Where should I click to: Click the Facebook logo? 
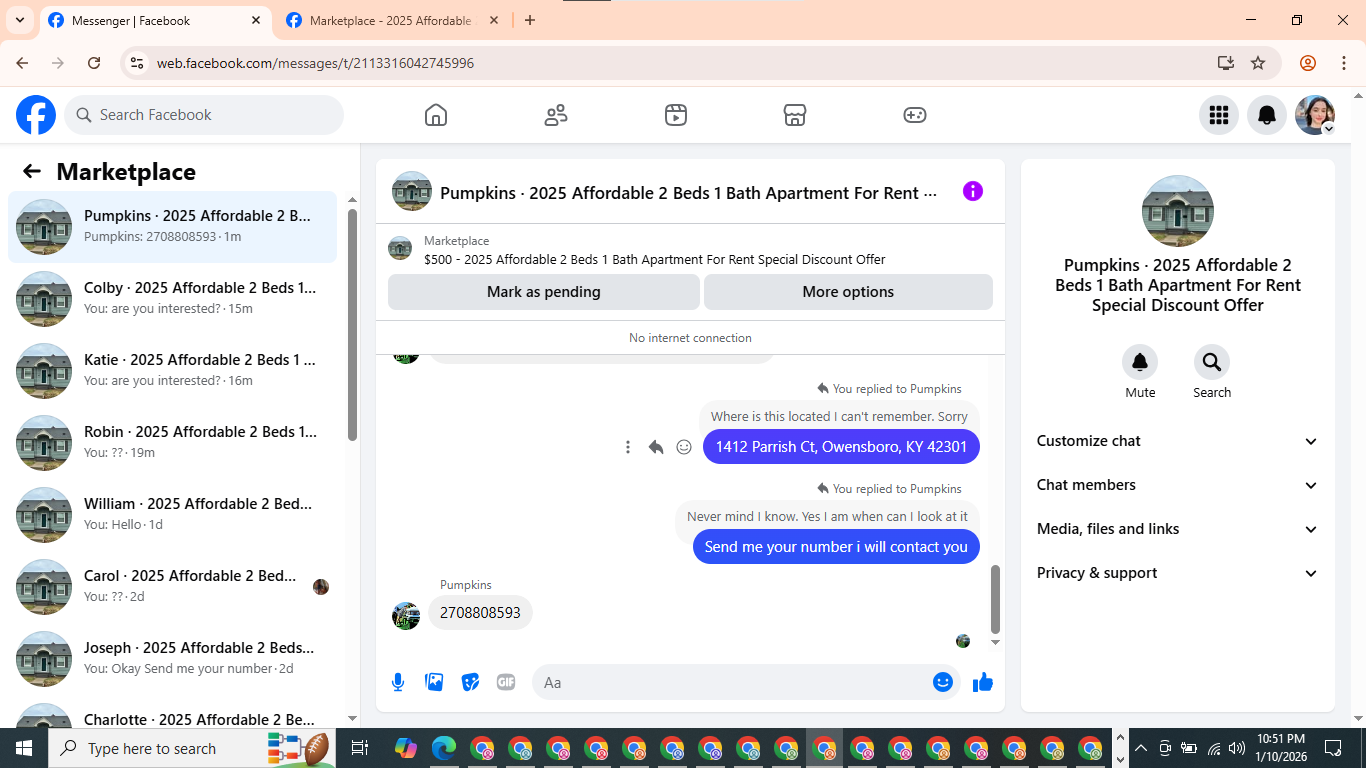point(36,115)
